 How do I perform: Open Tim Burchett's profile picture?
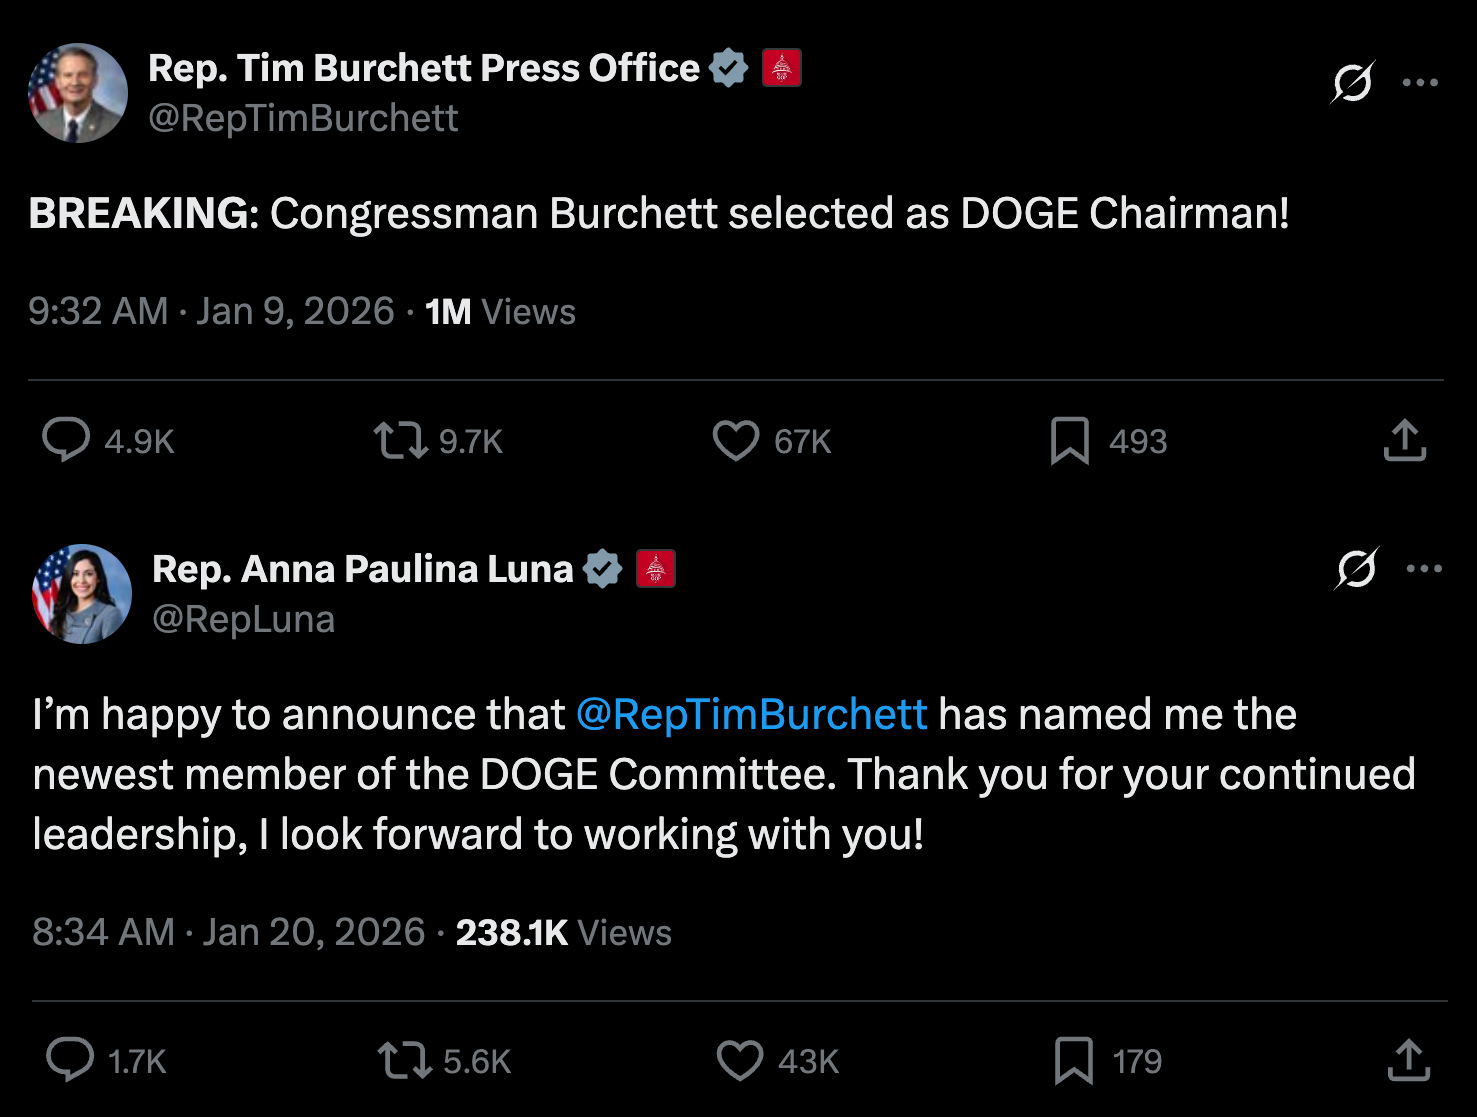click(78, 93)
